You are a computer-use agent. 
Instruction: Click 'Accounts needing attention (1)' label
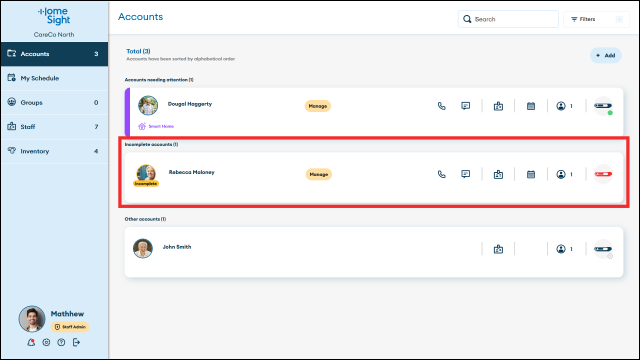tap(159, 80)
